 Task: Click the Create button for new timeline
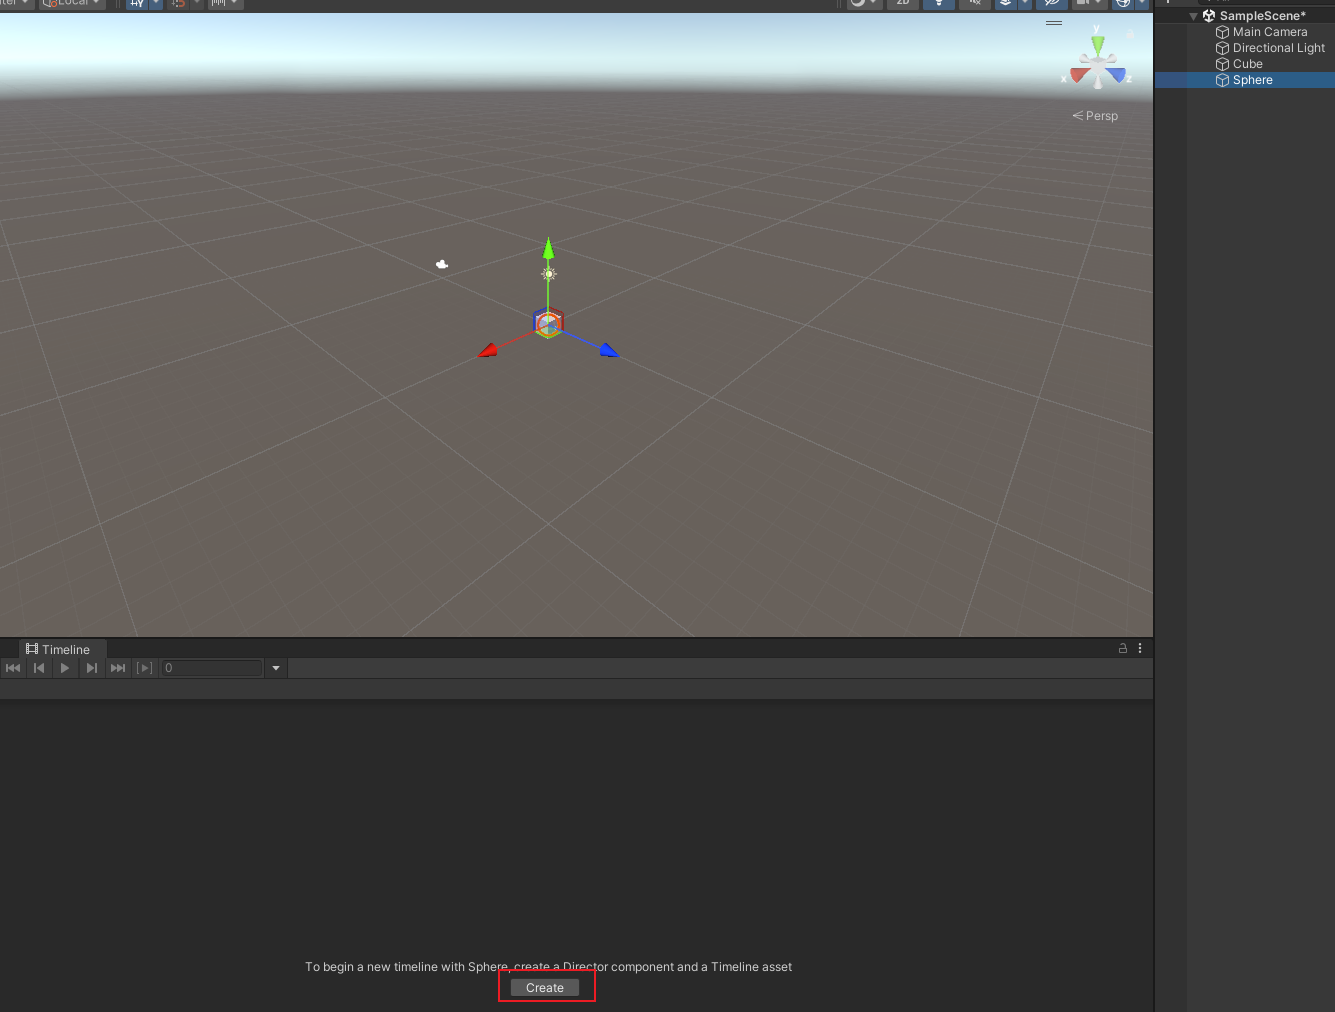point(545,988)
